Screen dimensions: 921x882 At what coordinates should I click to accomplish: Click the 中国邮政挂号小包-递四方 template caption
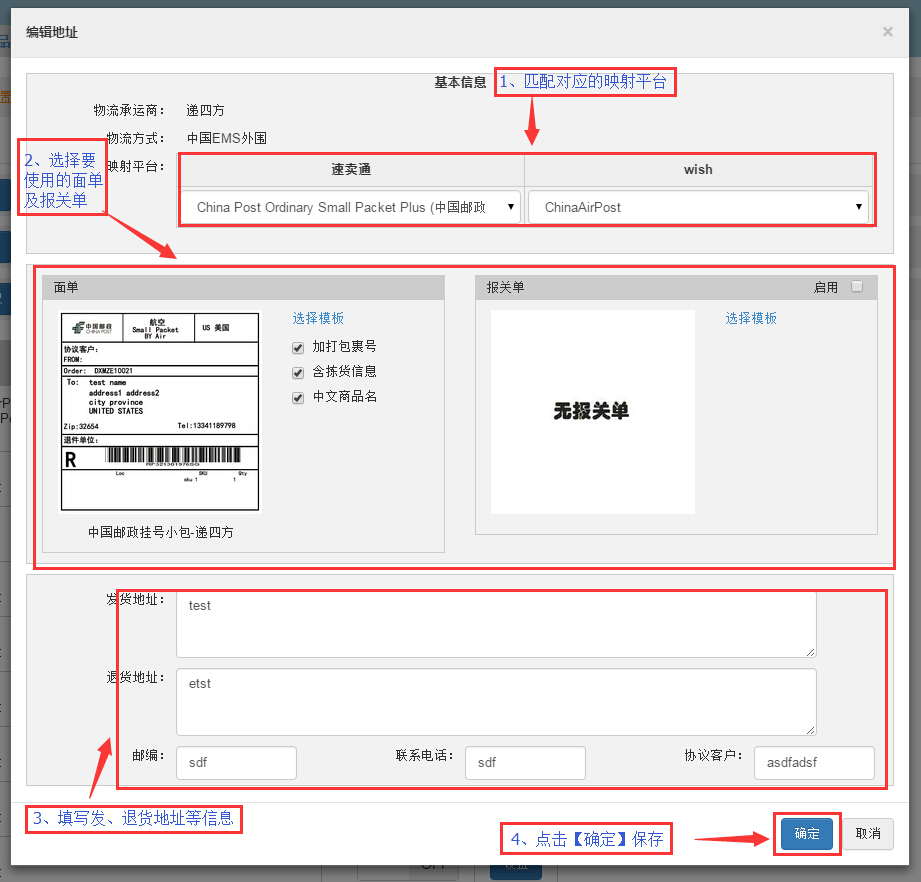pos(160,533)
